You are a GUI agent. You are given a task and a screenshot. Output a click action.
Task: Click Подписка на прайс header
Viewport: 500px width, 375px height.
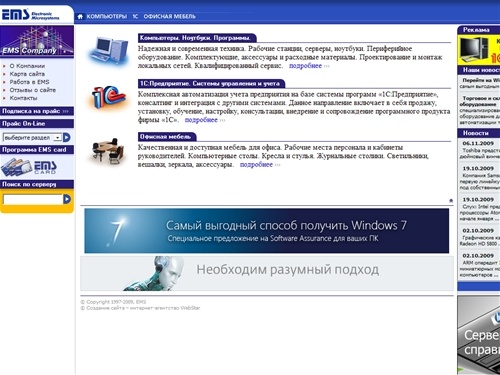point(37,111)
